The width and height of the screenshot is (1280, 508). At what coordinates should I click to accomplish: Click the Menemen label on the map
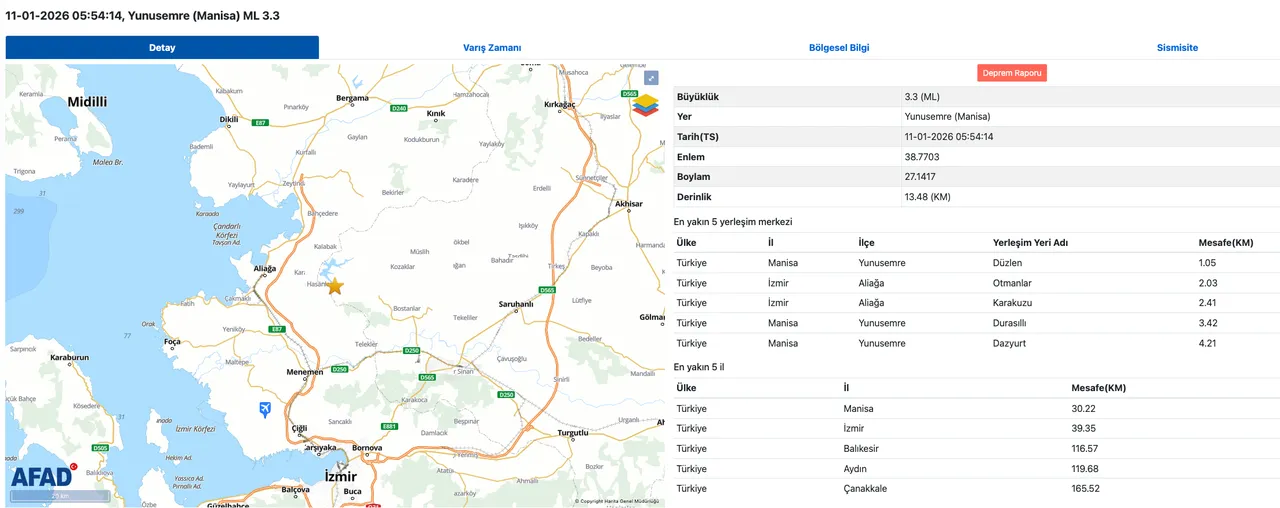click(x=304, y=372)
